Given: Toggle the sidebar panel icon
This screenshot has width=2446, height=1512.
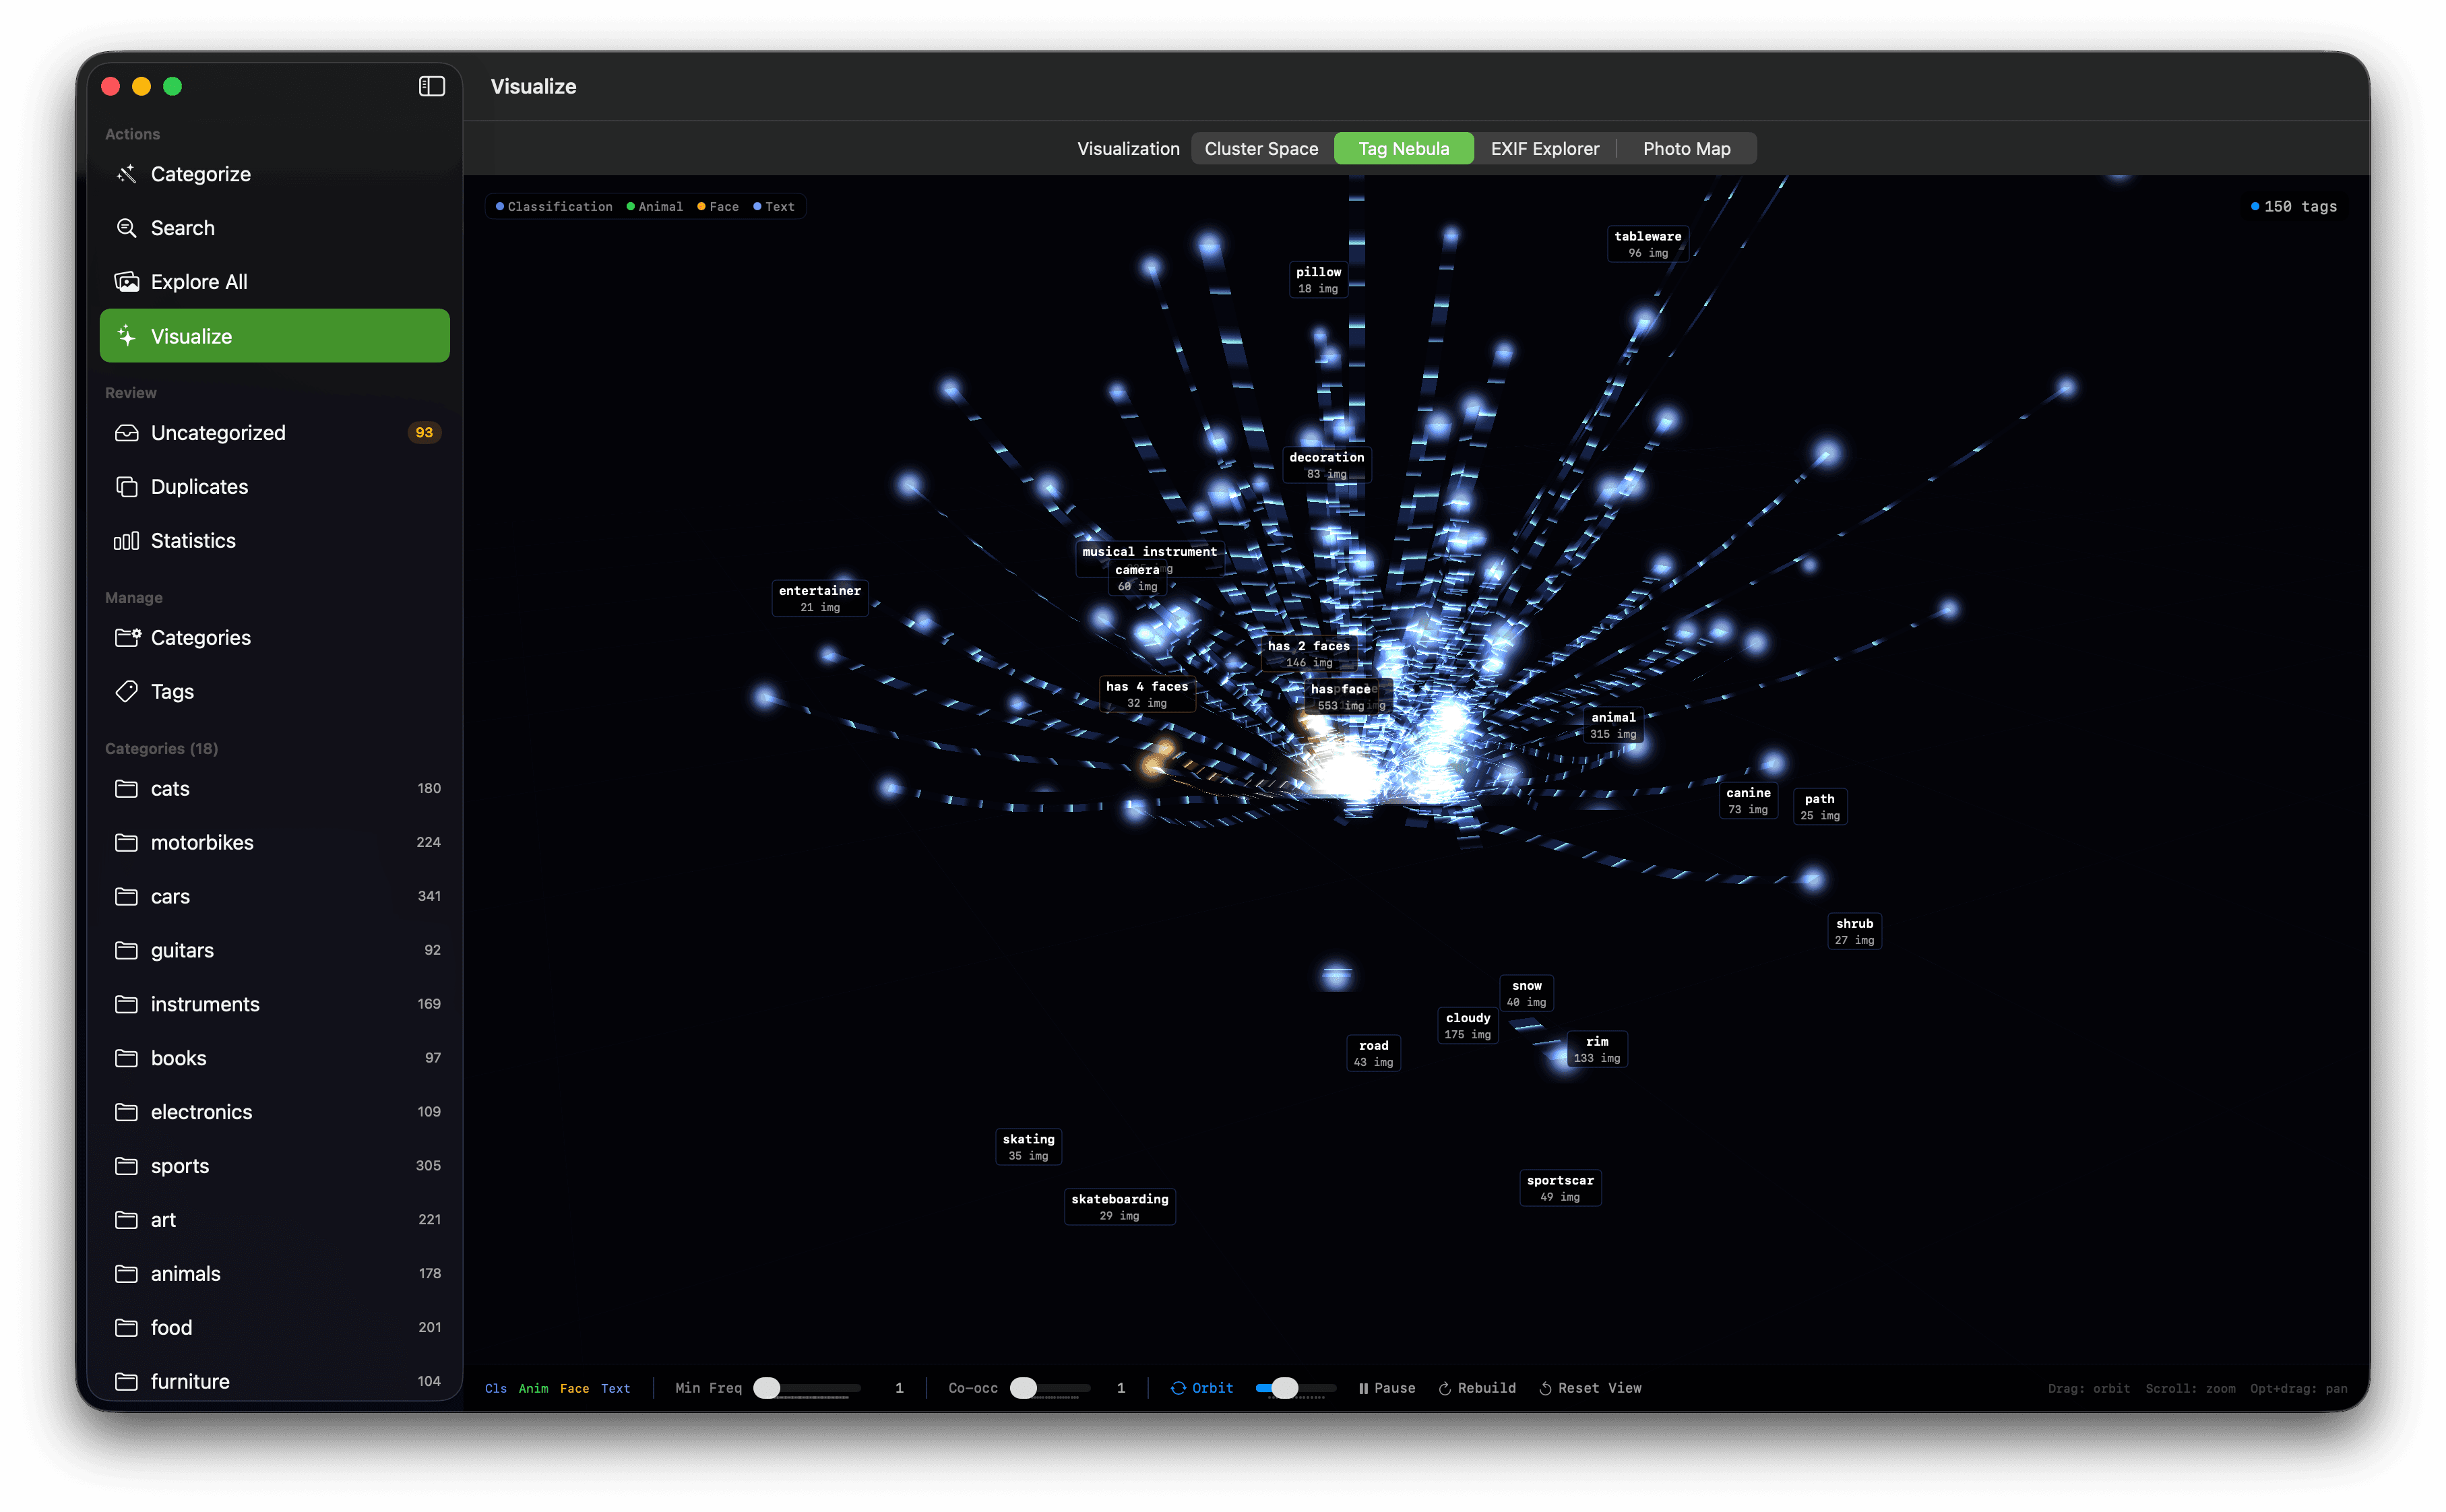Looking at the screenshot, I should pos(431,86).
